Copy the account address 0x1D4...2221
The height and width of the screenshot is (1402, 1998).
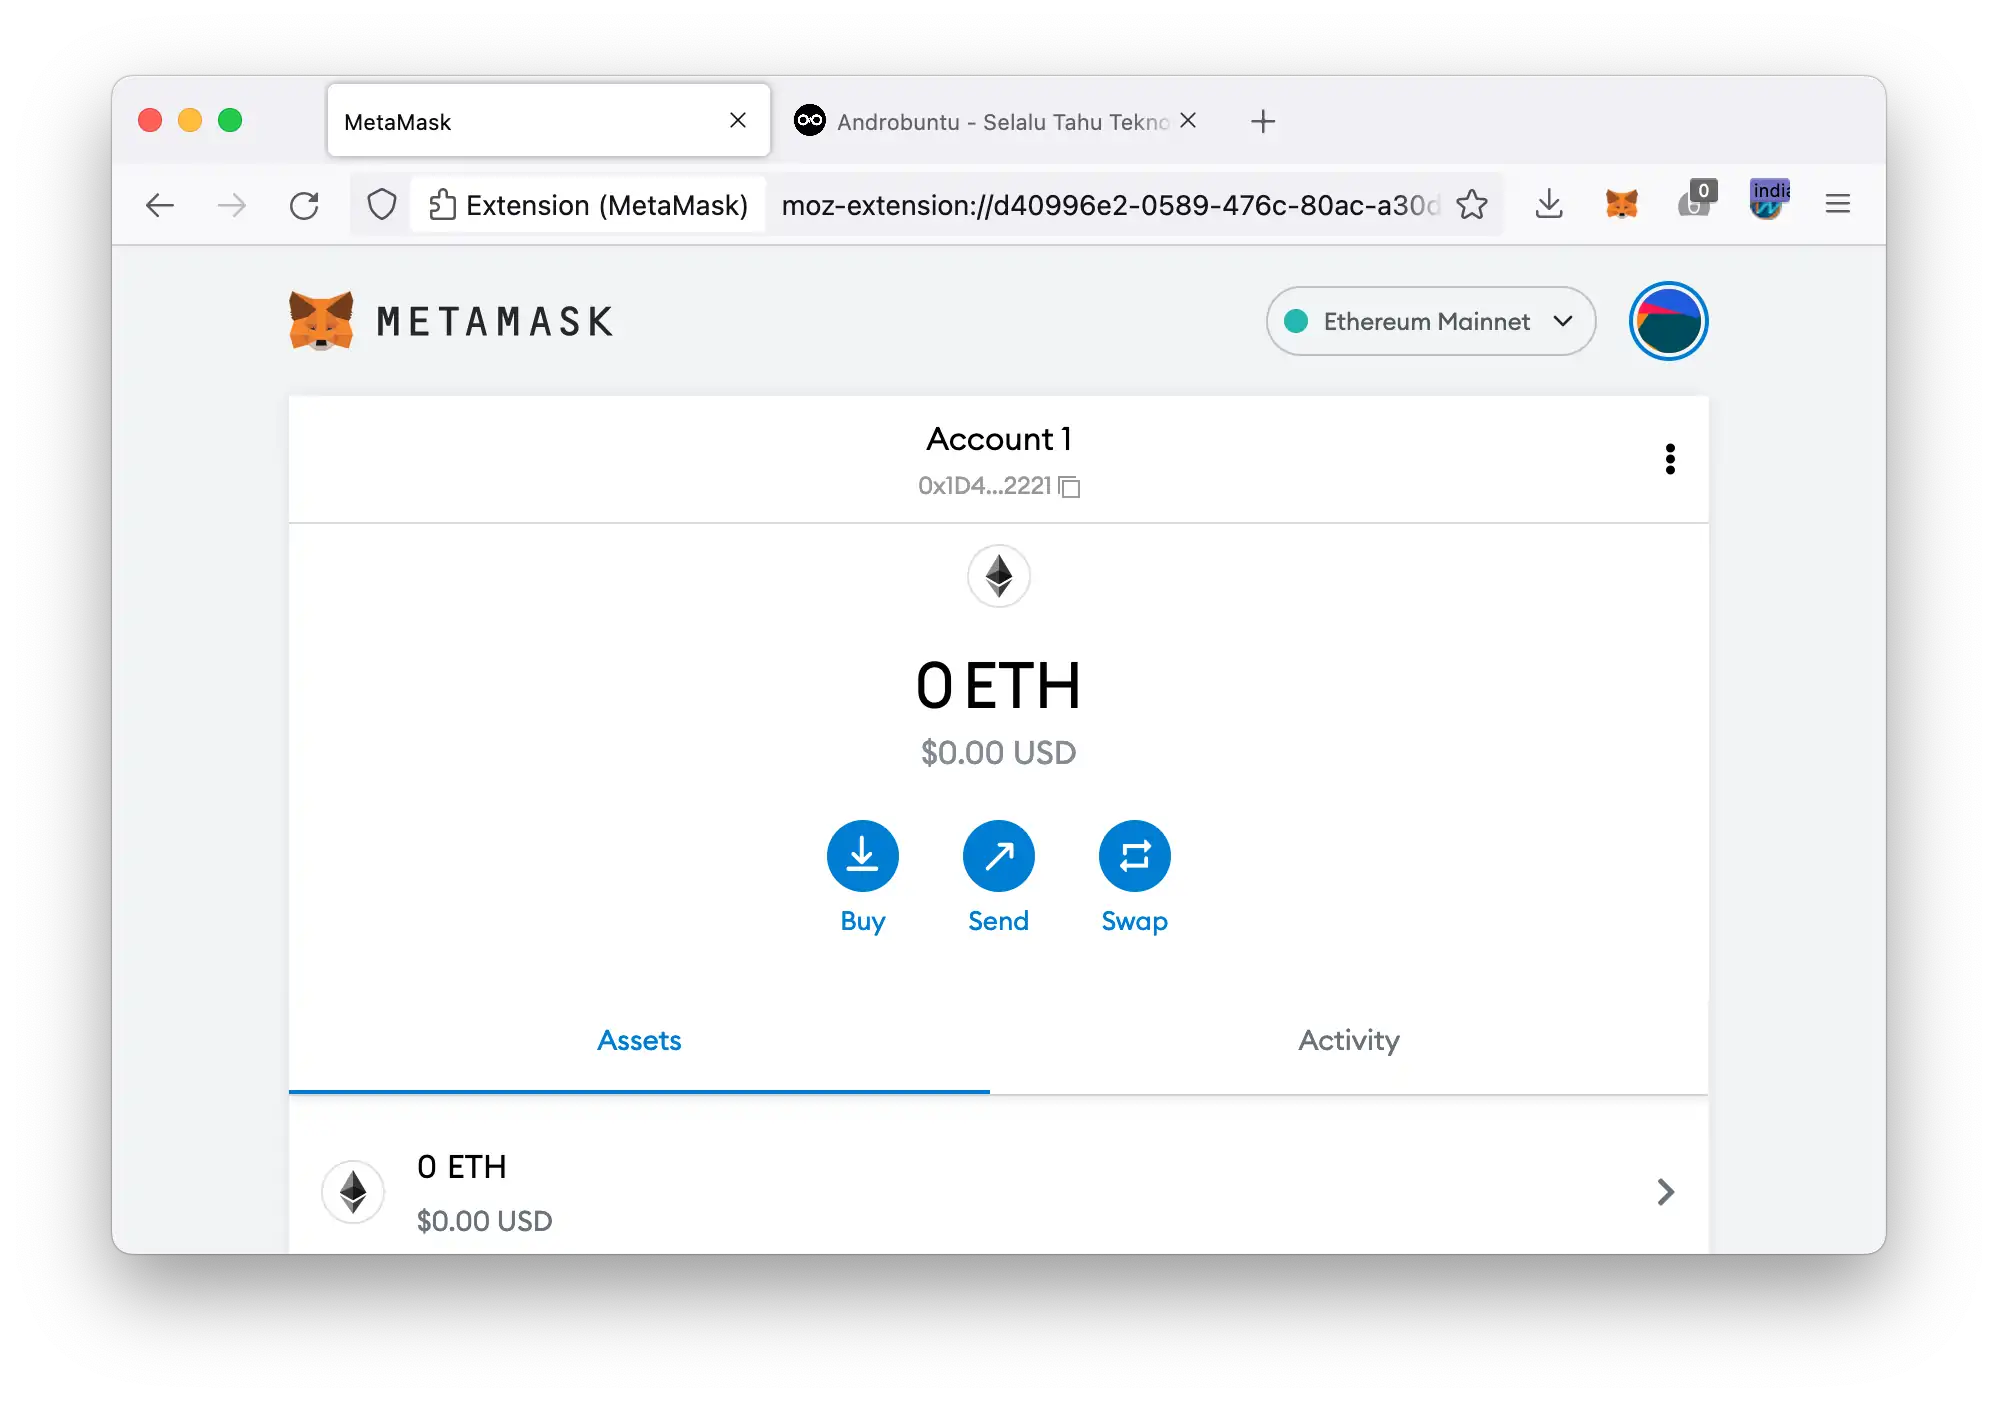[1069, 487]
